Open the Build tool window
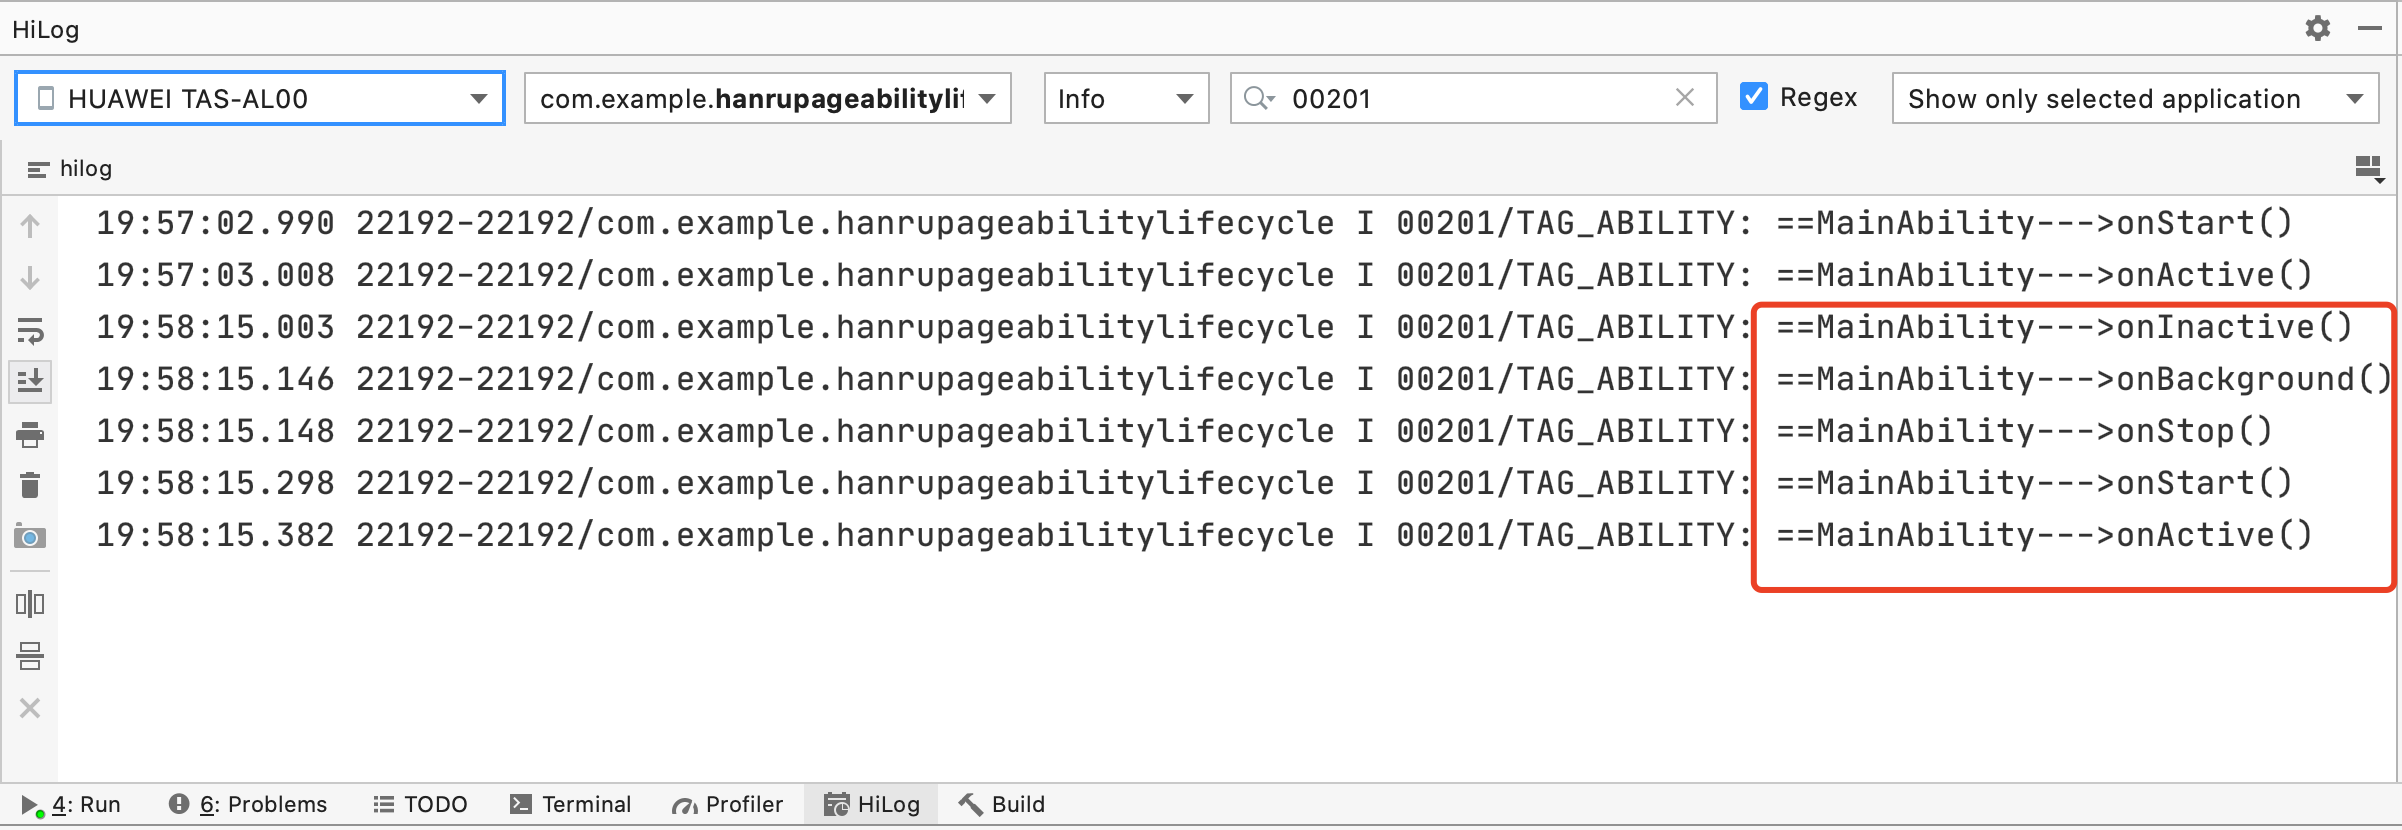The image size is (2402, 830). tap(1002, 804)
